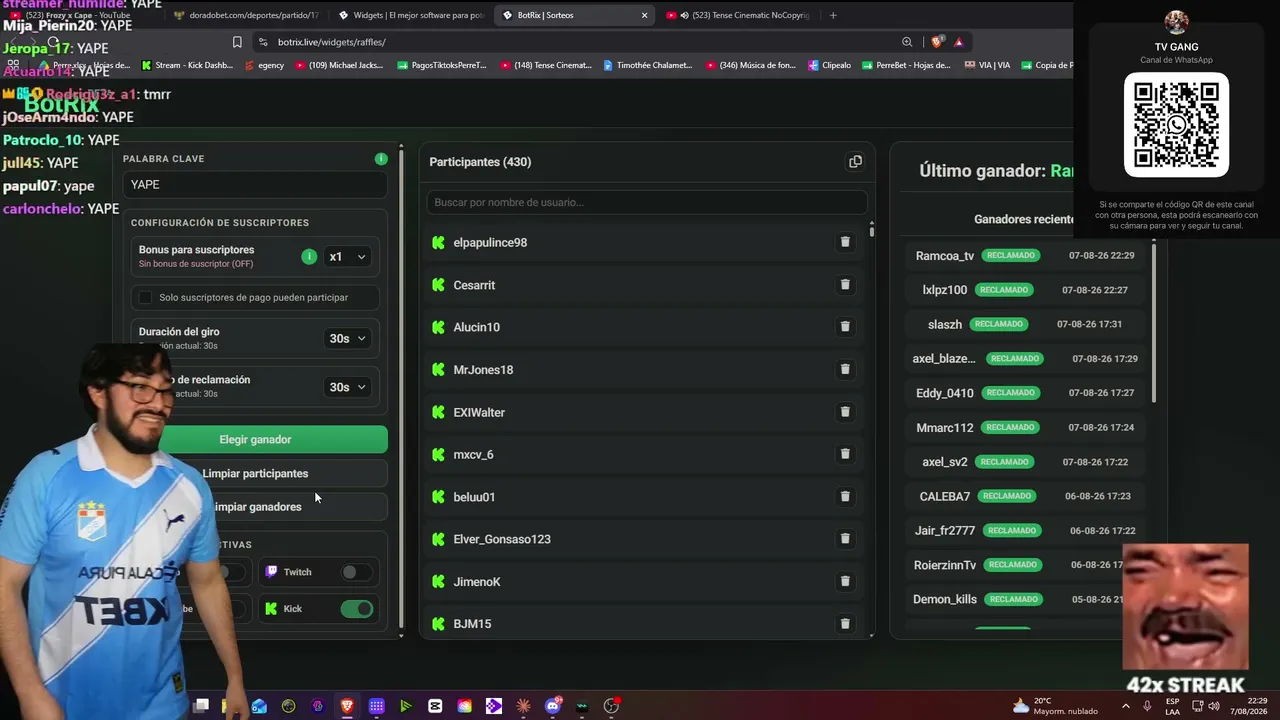Screen dimensions: 1280x720
Task: Click the participants list scrollbar
Action: click(872, 230)
